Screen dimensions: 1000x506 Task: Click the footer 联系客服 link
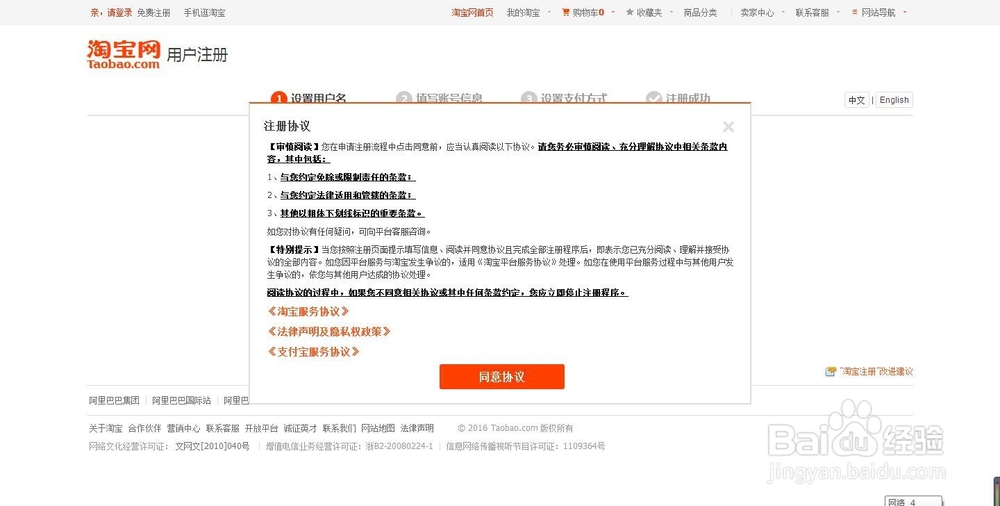(x=223, y=428)
